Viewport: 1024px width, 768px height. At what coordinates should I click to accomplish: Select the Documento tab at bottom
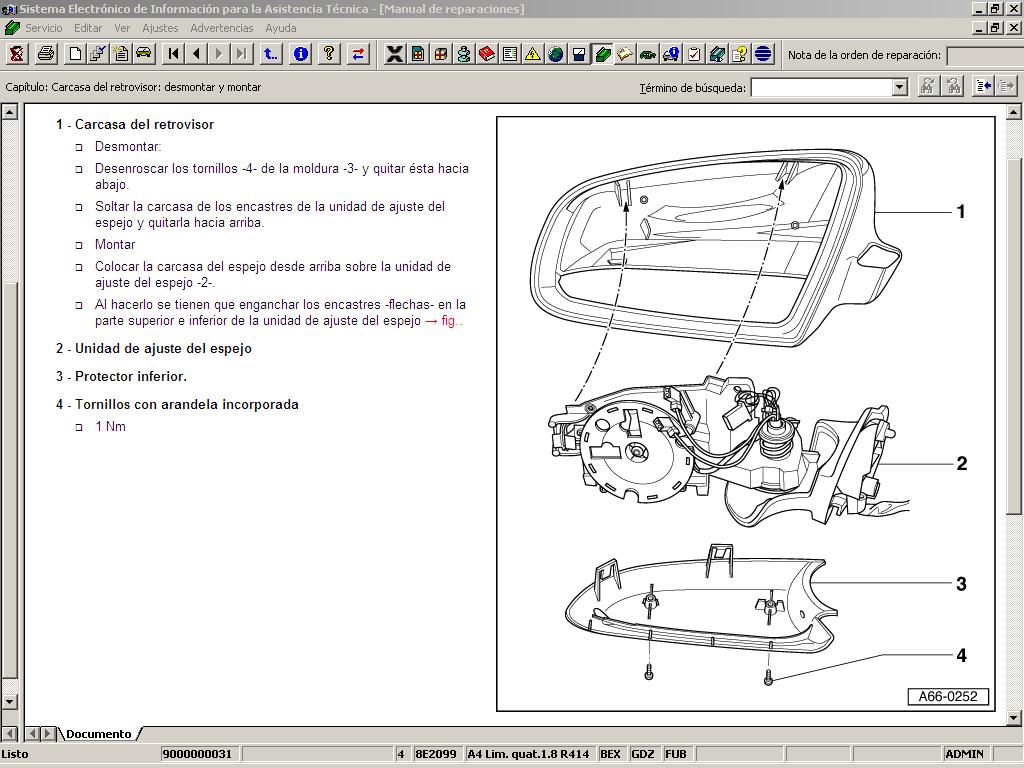(x=99, y=733)
